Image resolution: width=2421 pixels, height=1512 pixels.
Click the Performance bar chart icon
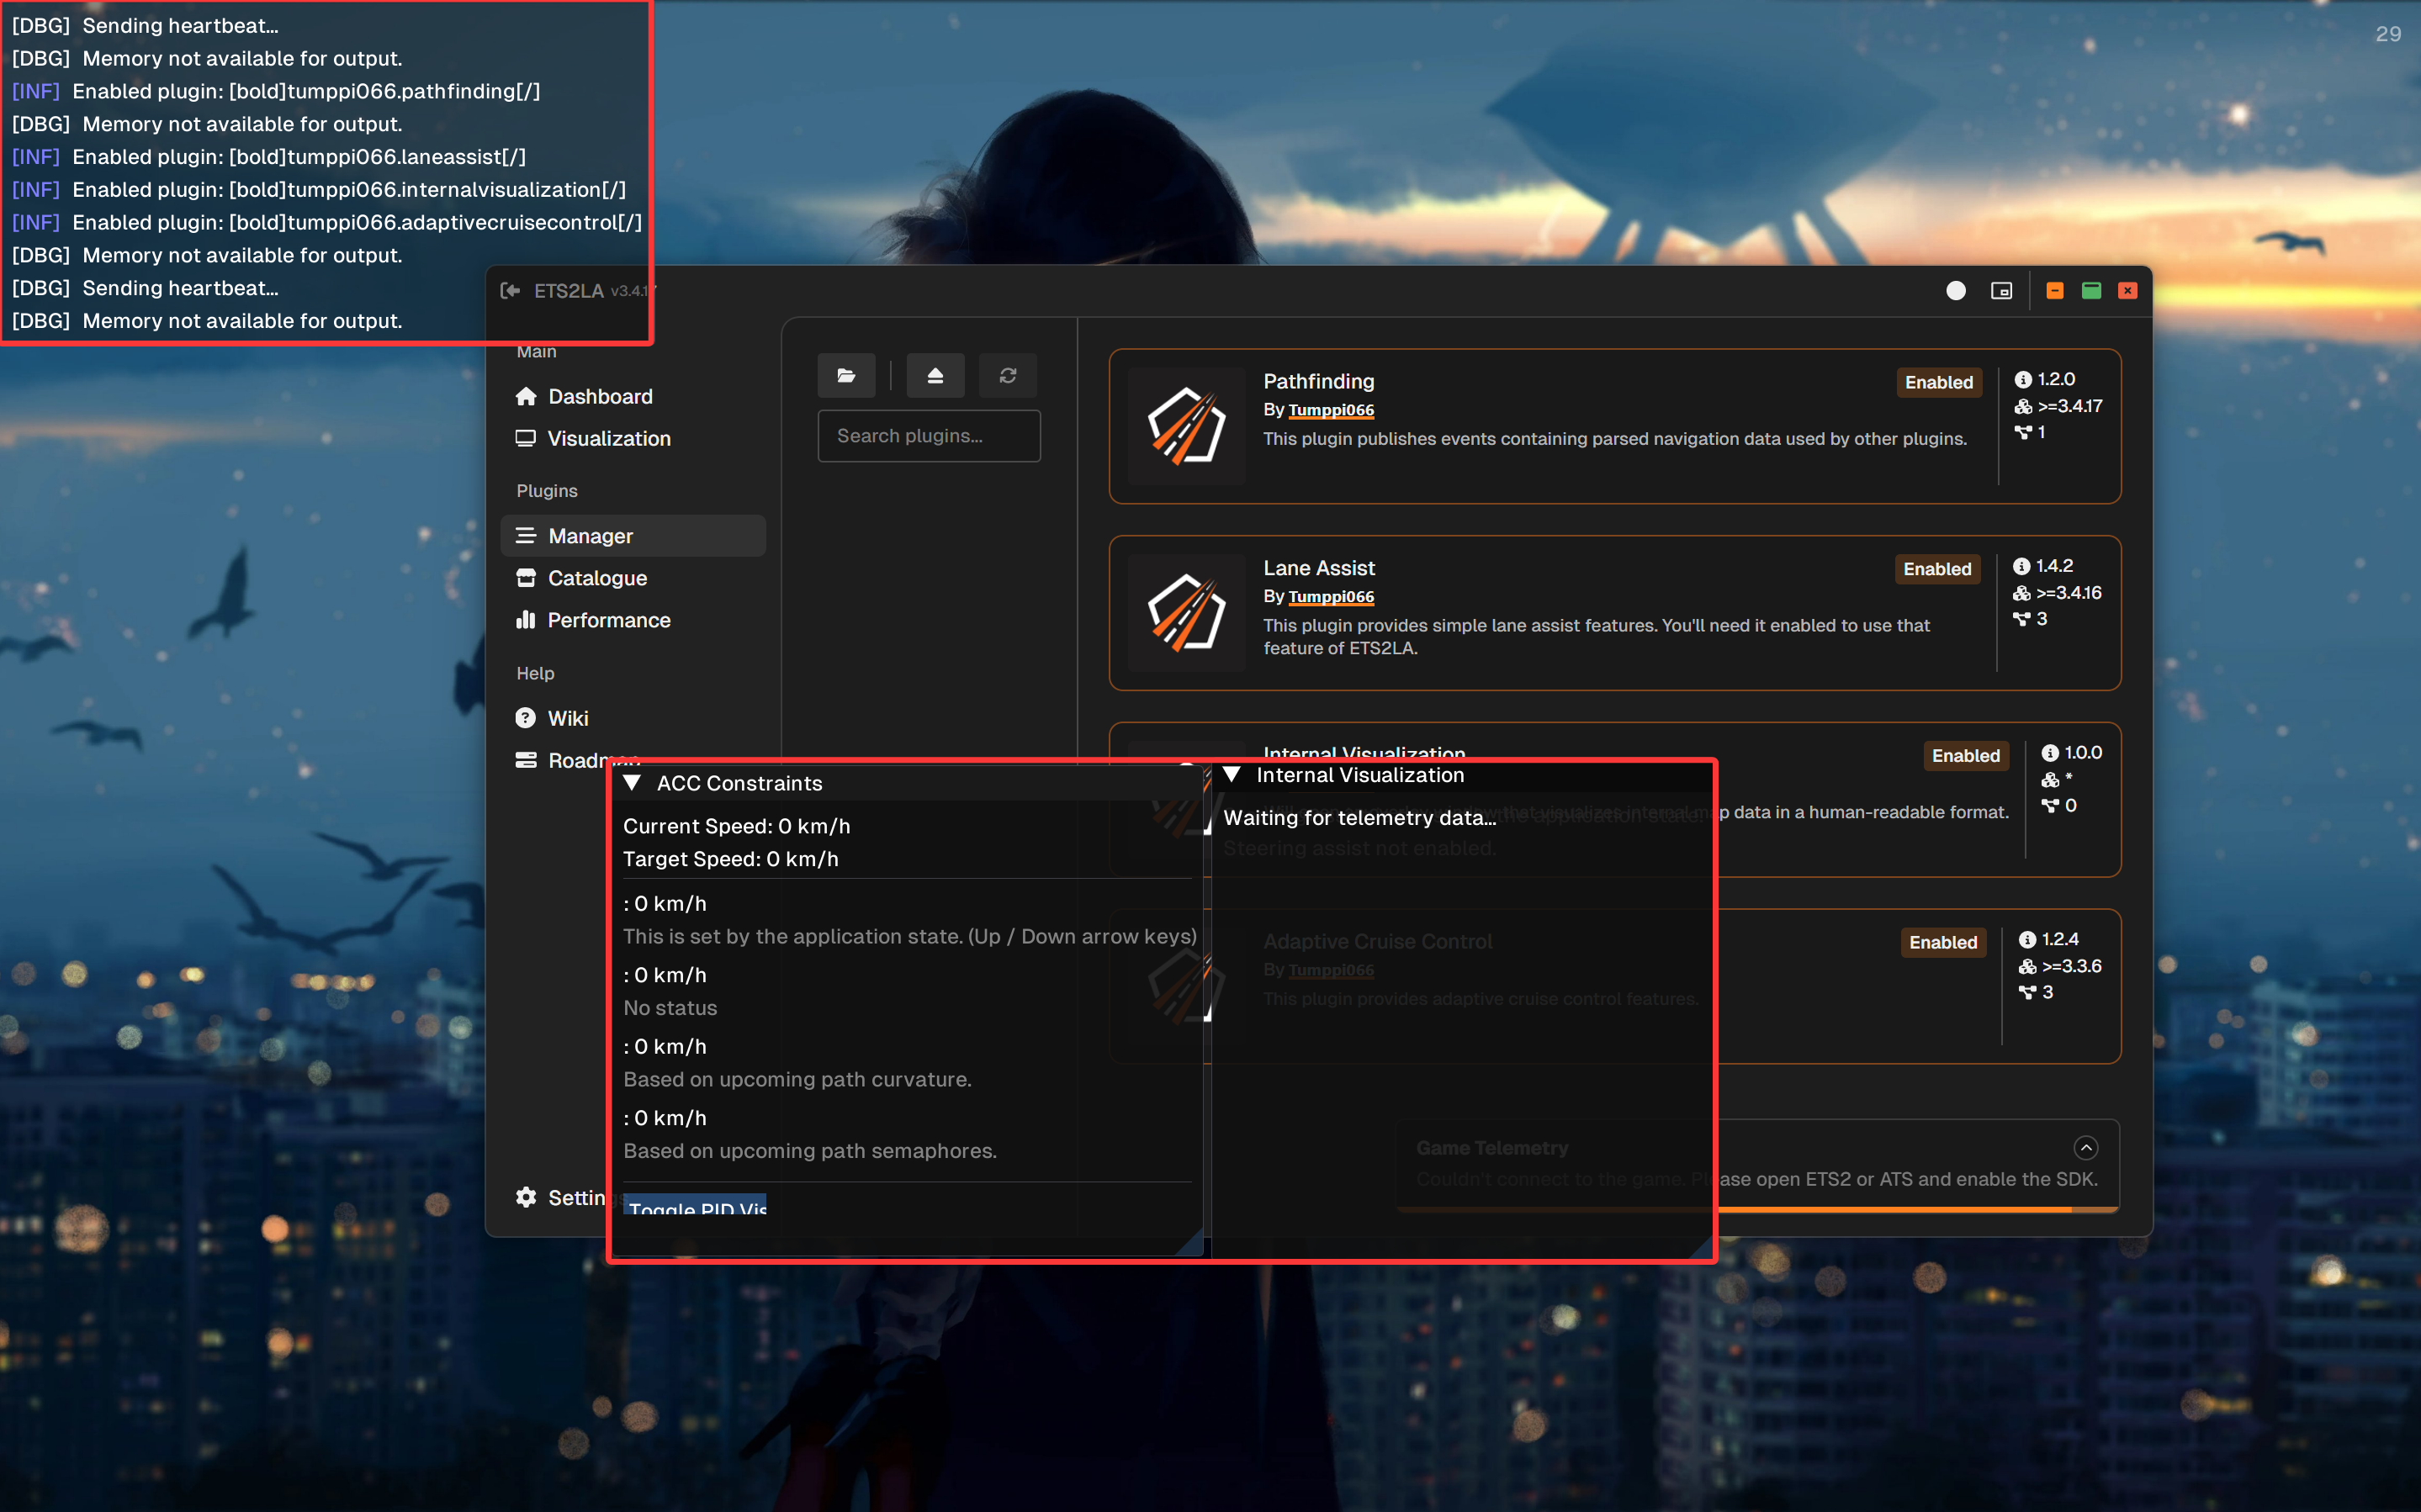tap(525, 620)
